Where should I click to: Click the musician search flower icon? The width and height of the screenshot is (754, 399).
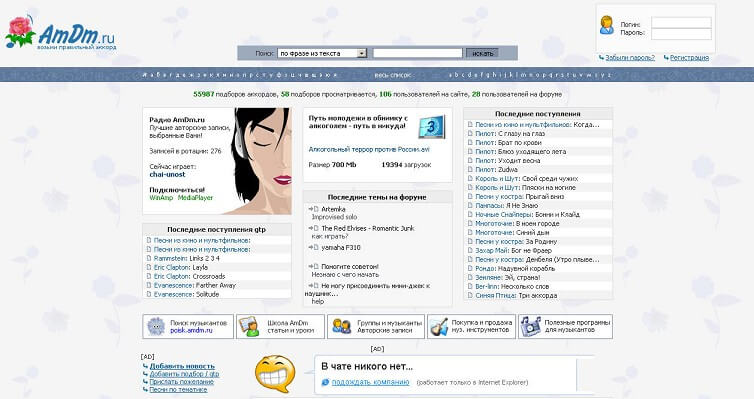tap(156, 326)
